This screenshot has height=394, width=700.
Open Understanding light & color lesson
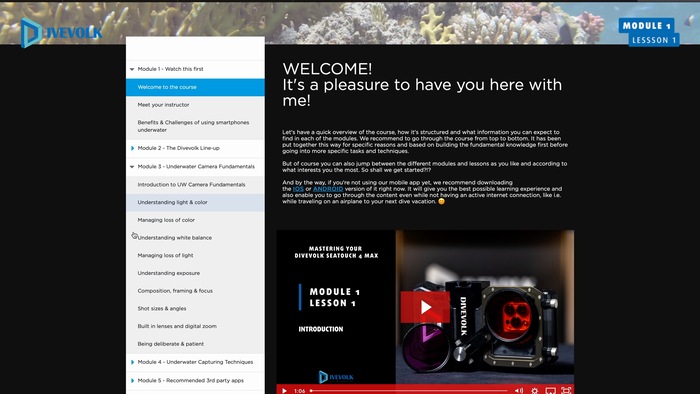tap(195, 202)
